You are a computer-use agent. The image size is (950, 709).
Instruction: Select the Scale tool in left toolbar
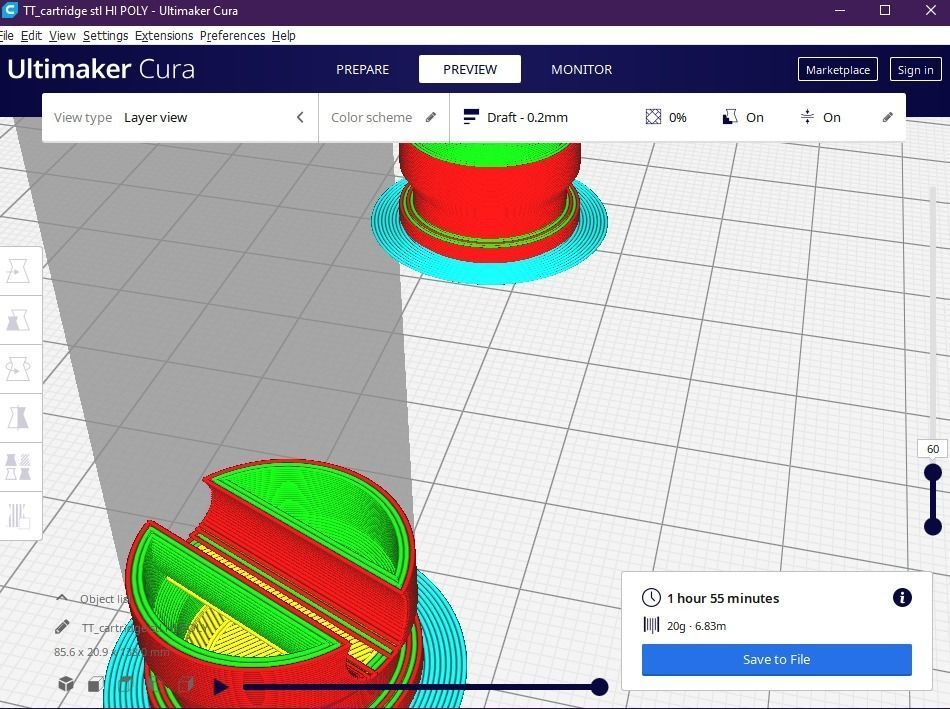(x=18, y=320)
